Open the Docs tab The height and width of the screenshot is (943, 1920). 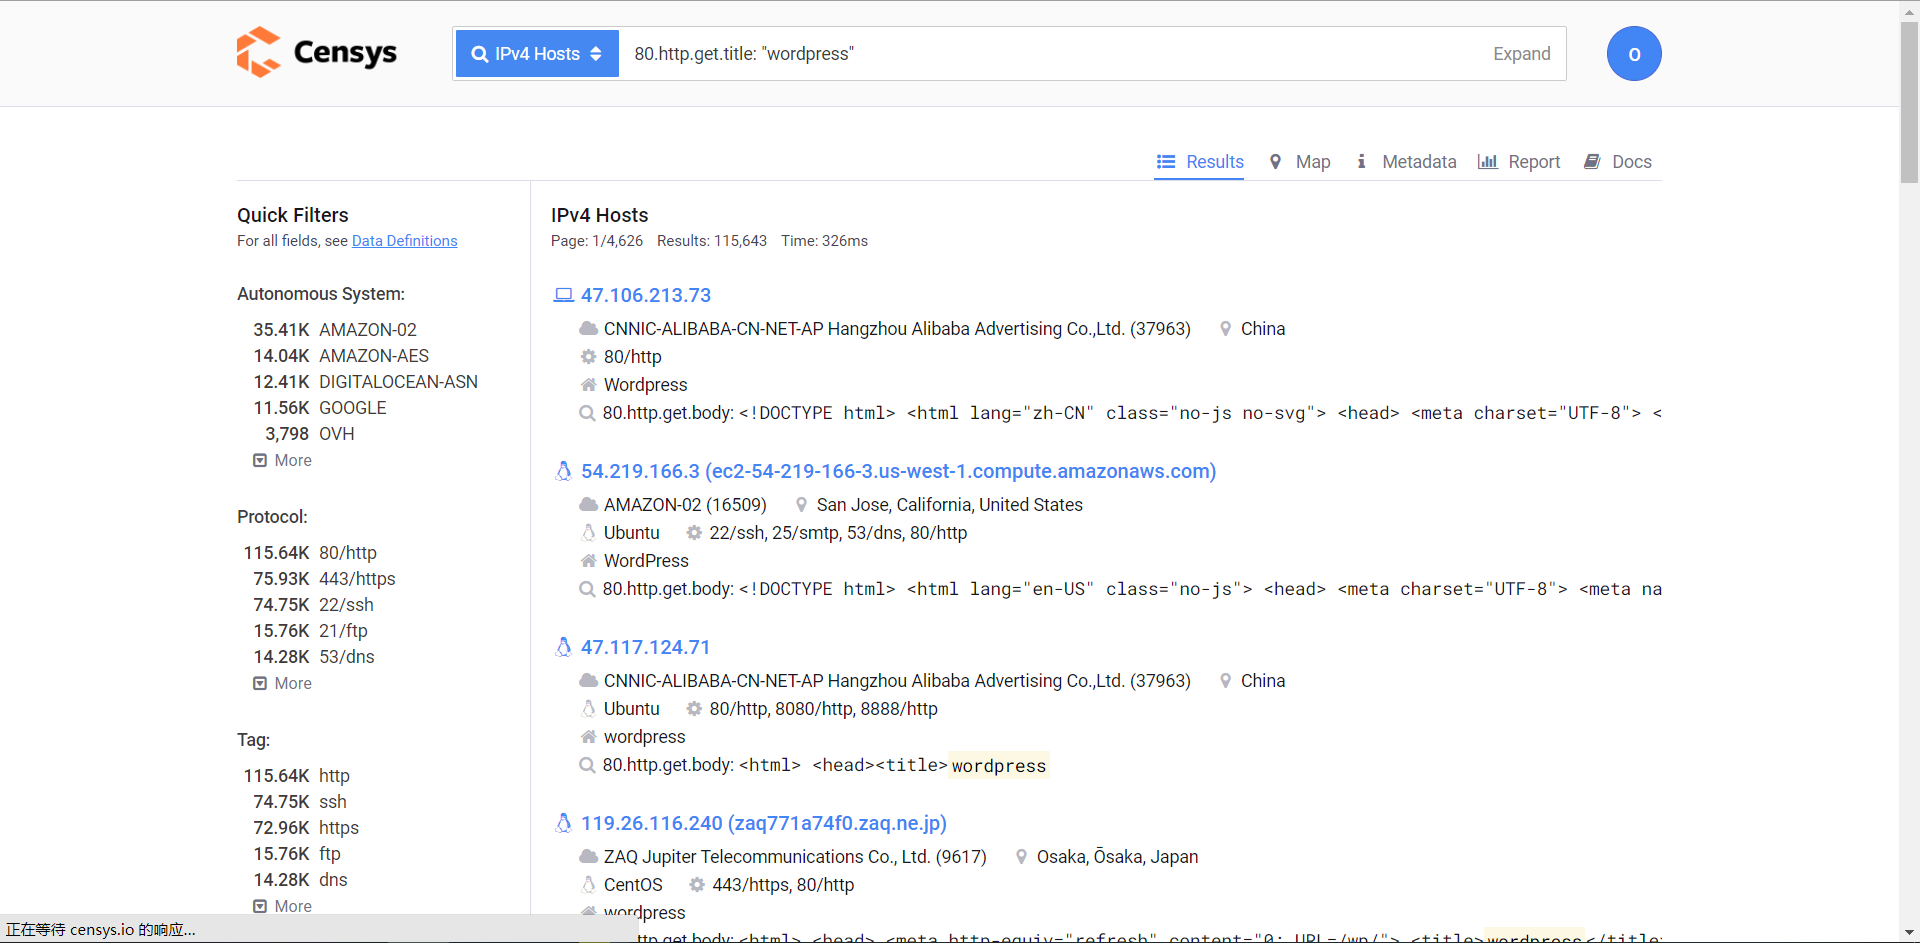point(1618,162)
